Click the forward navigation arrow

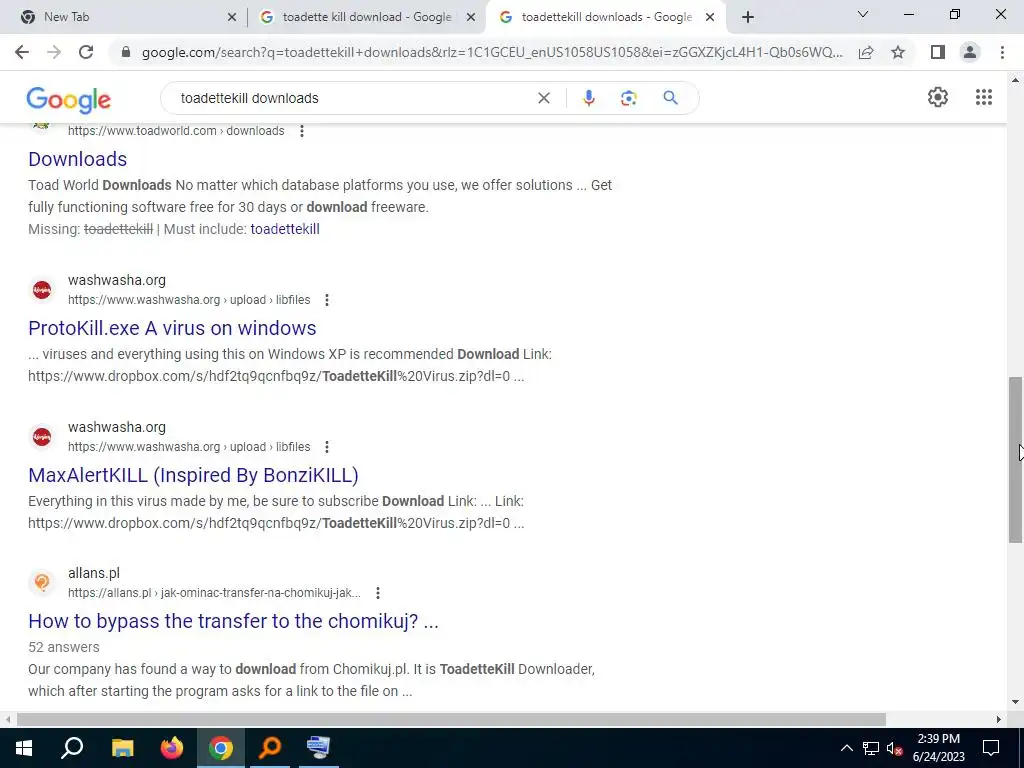[54, 52]
